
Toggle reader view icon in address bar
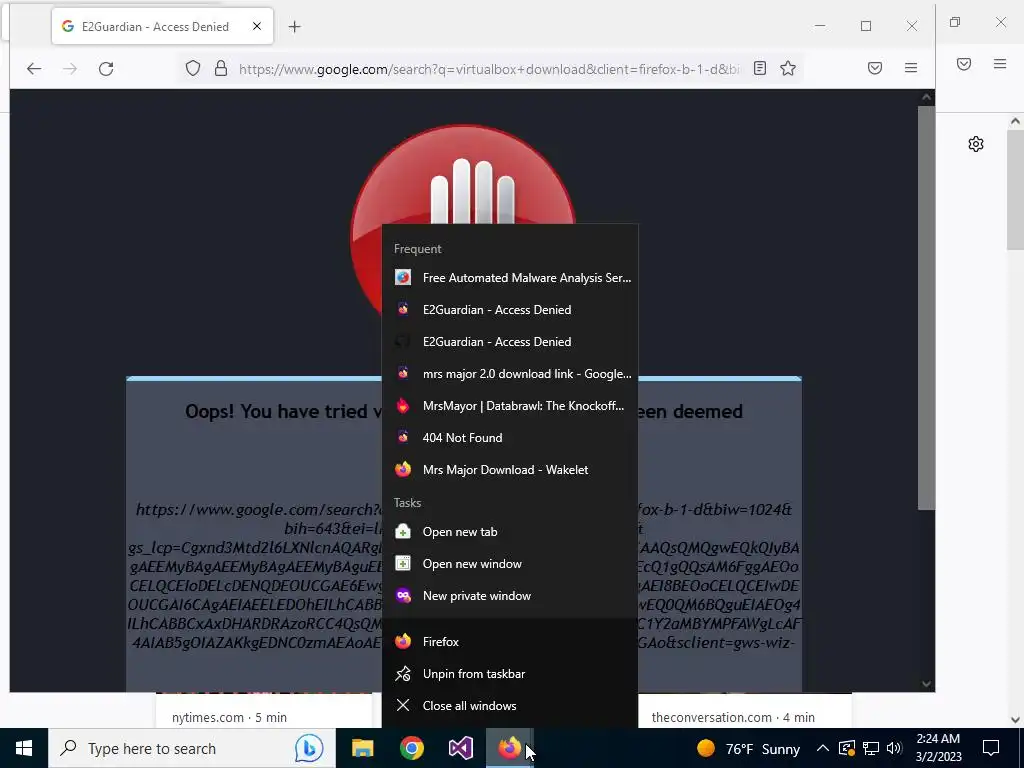pyautogui.click(x=760, y=69)
